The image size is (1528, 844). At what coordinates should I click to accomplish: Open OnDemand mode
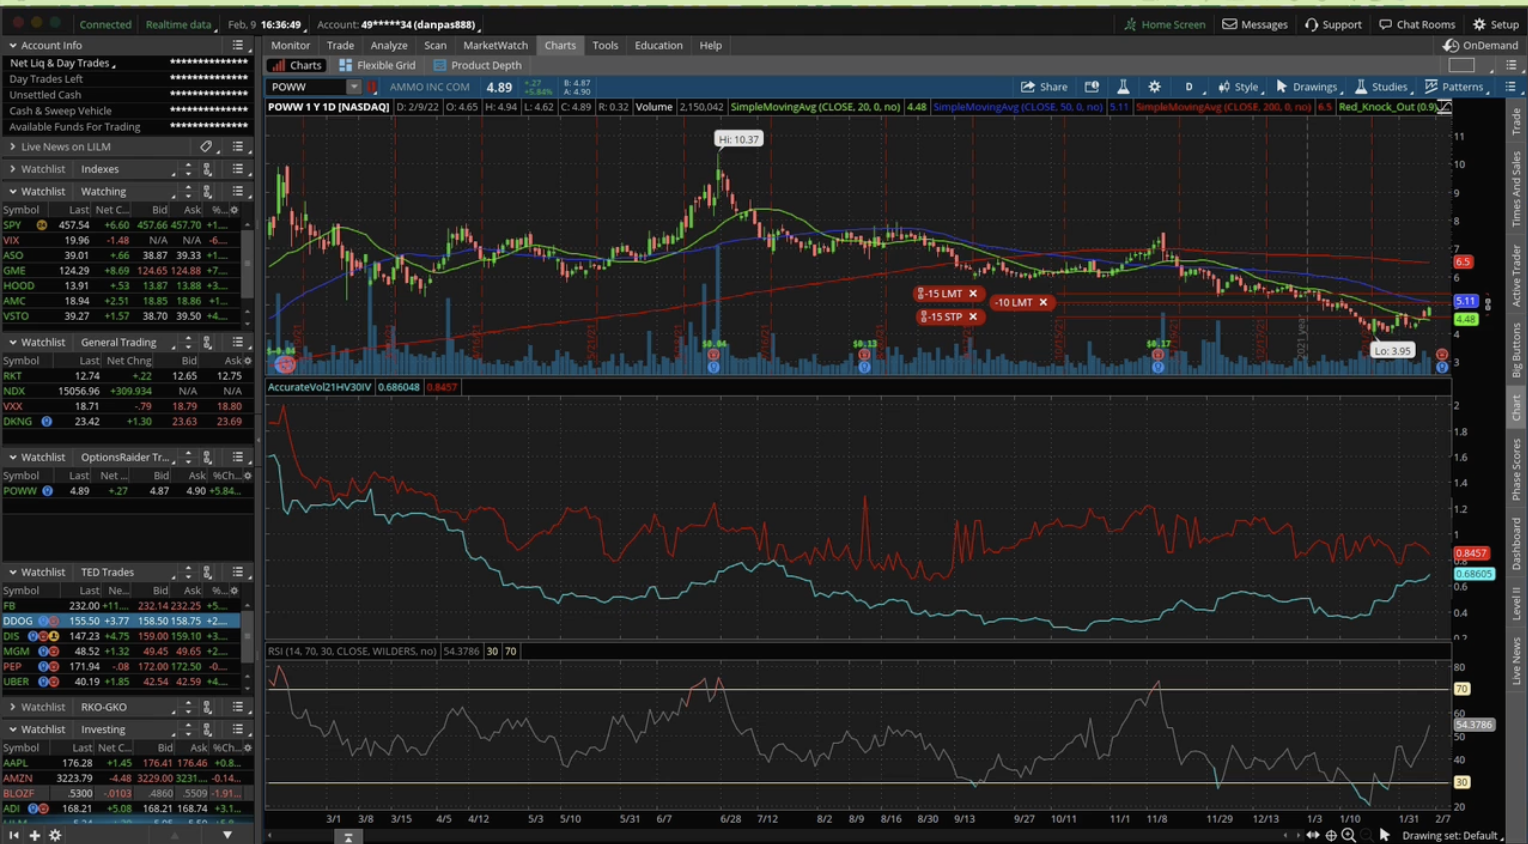coord(1480,45)
